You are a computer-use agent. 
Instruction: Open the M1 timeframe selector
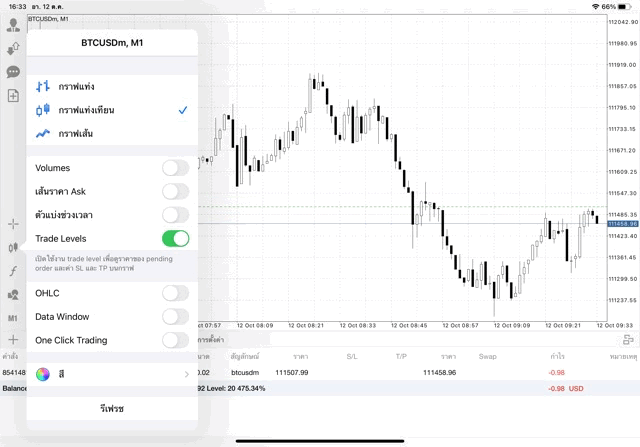coord(13,318)
